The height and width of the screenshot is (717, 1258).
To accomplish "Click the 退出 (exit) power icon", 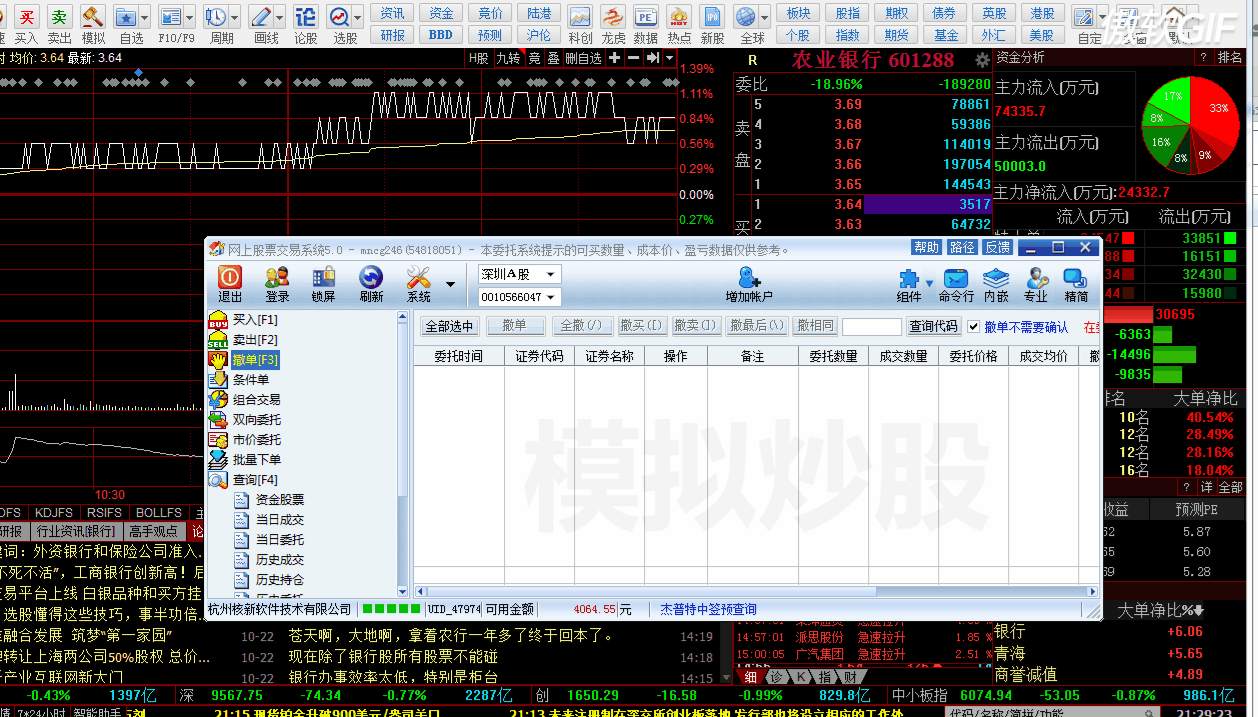I will pos(230,277).
